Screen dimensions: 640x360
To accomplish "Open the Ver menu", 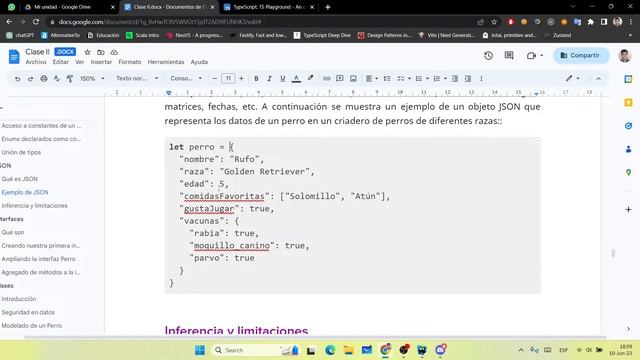I will [x=80, y=62].
